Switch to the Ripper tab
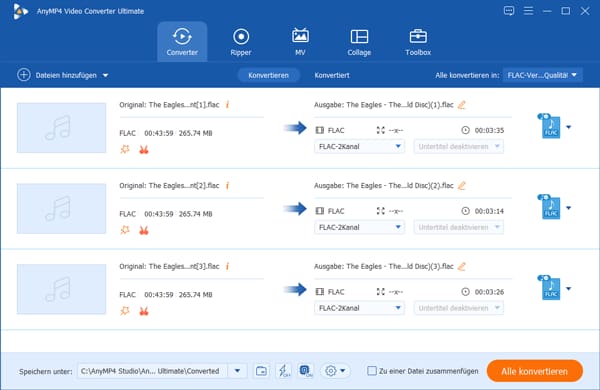The image size is (600, 390). tap(241, 42)
